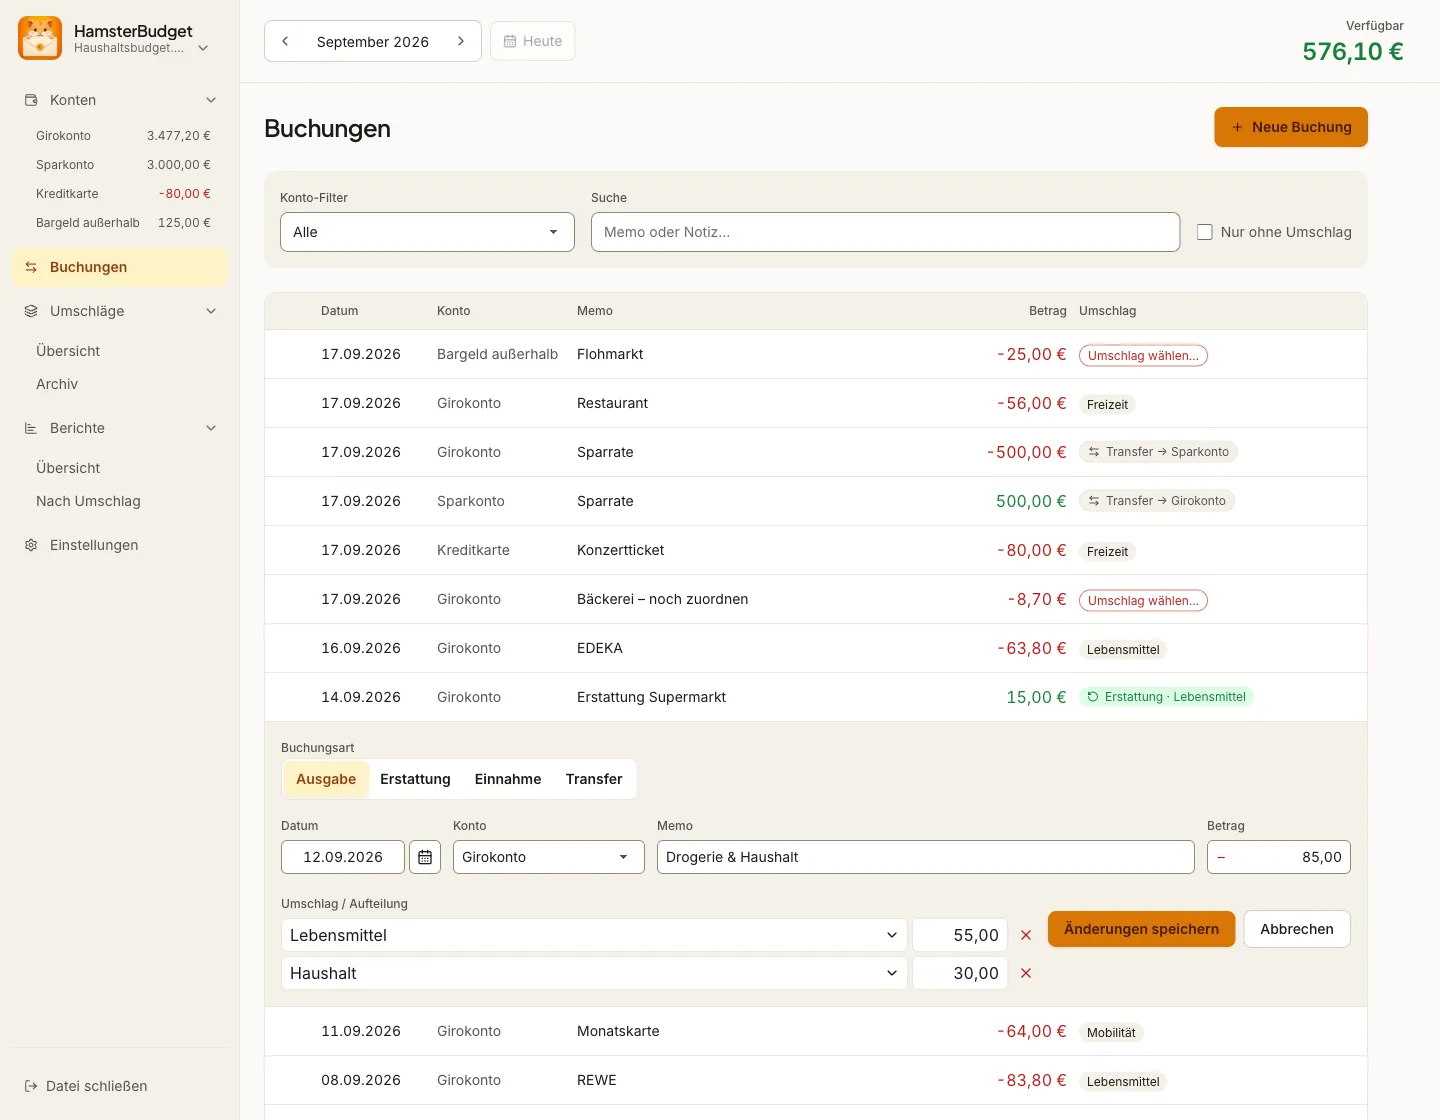Select the Einnahme booking type
The height and width of the screenshot is (1120, 1440).
point(508,779)
